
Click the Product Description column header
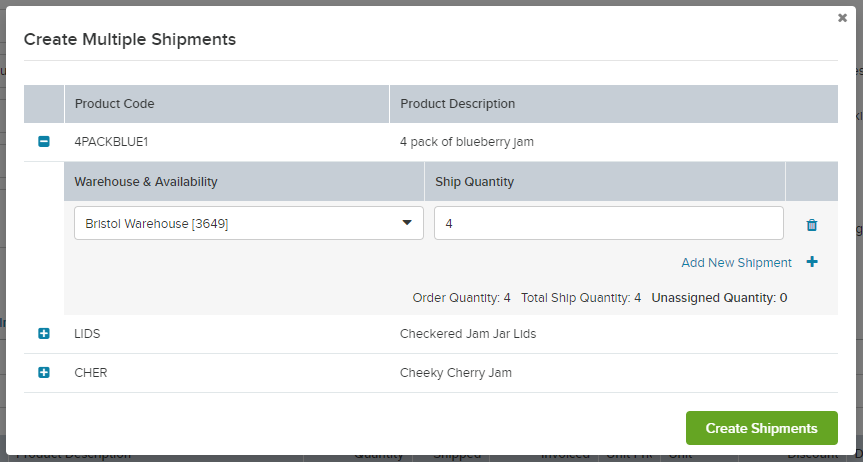(x=457, y=104)
